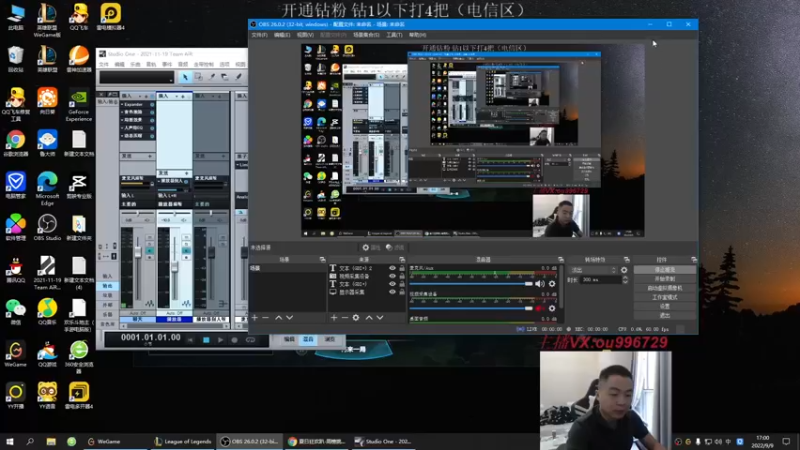800x450 pixels.
Task: Toggle the lock on the first text source
Action: (402, 268)
